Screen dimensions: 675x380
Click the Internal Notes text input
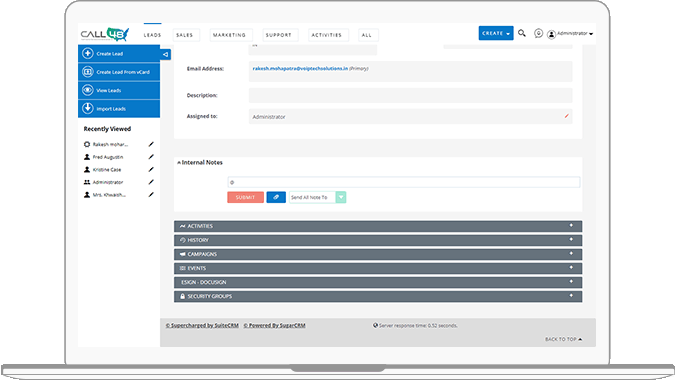(403, 182)
